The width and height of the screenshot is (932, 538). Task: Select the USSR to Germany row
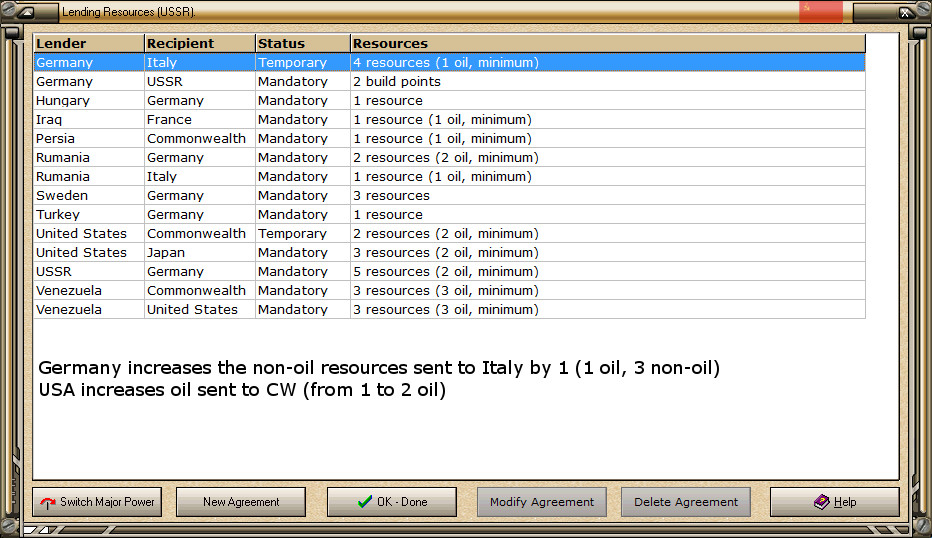coord(449,272)
